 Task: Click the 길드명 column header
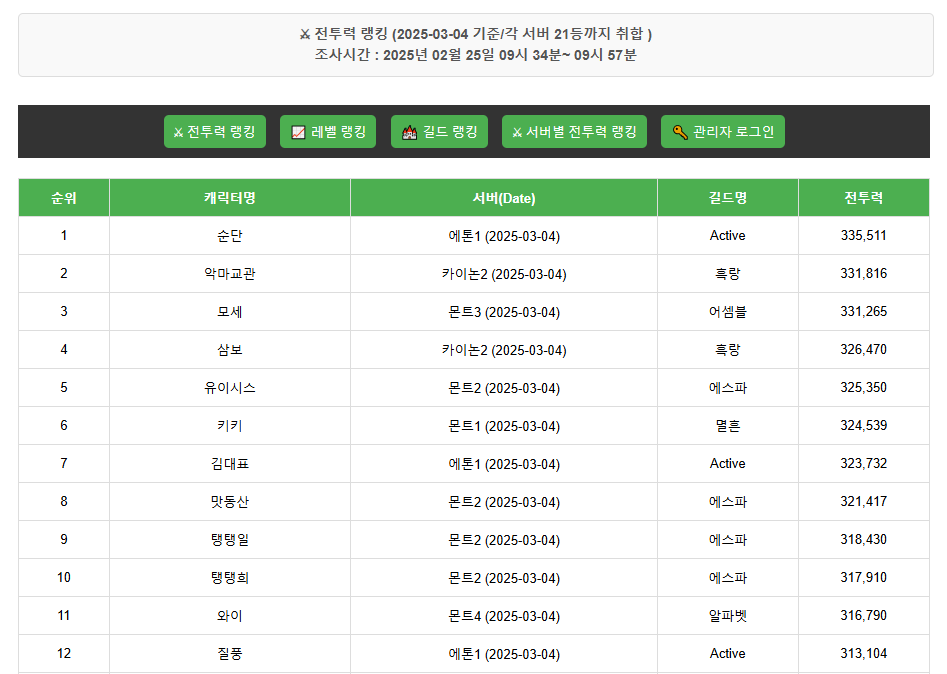(x=728, y=198)
